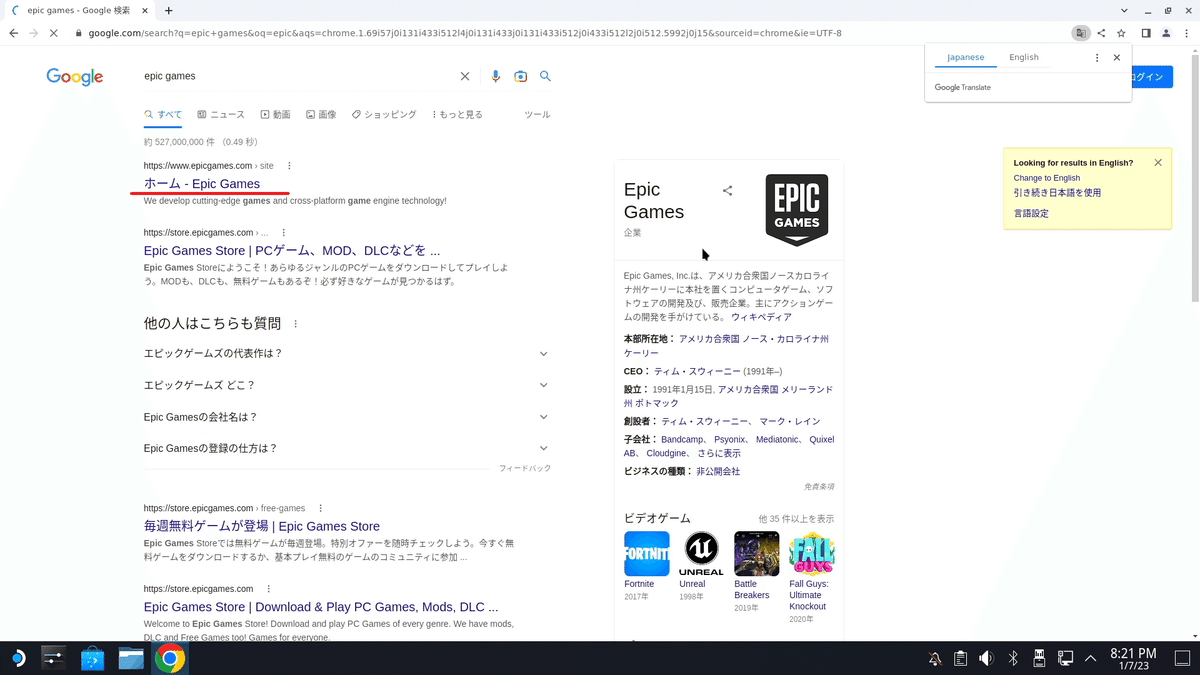Screen dimensions: 1200x675
Task: Click into the Google search input field
Action: (x=295, y=76)
